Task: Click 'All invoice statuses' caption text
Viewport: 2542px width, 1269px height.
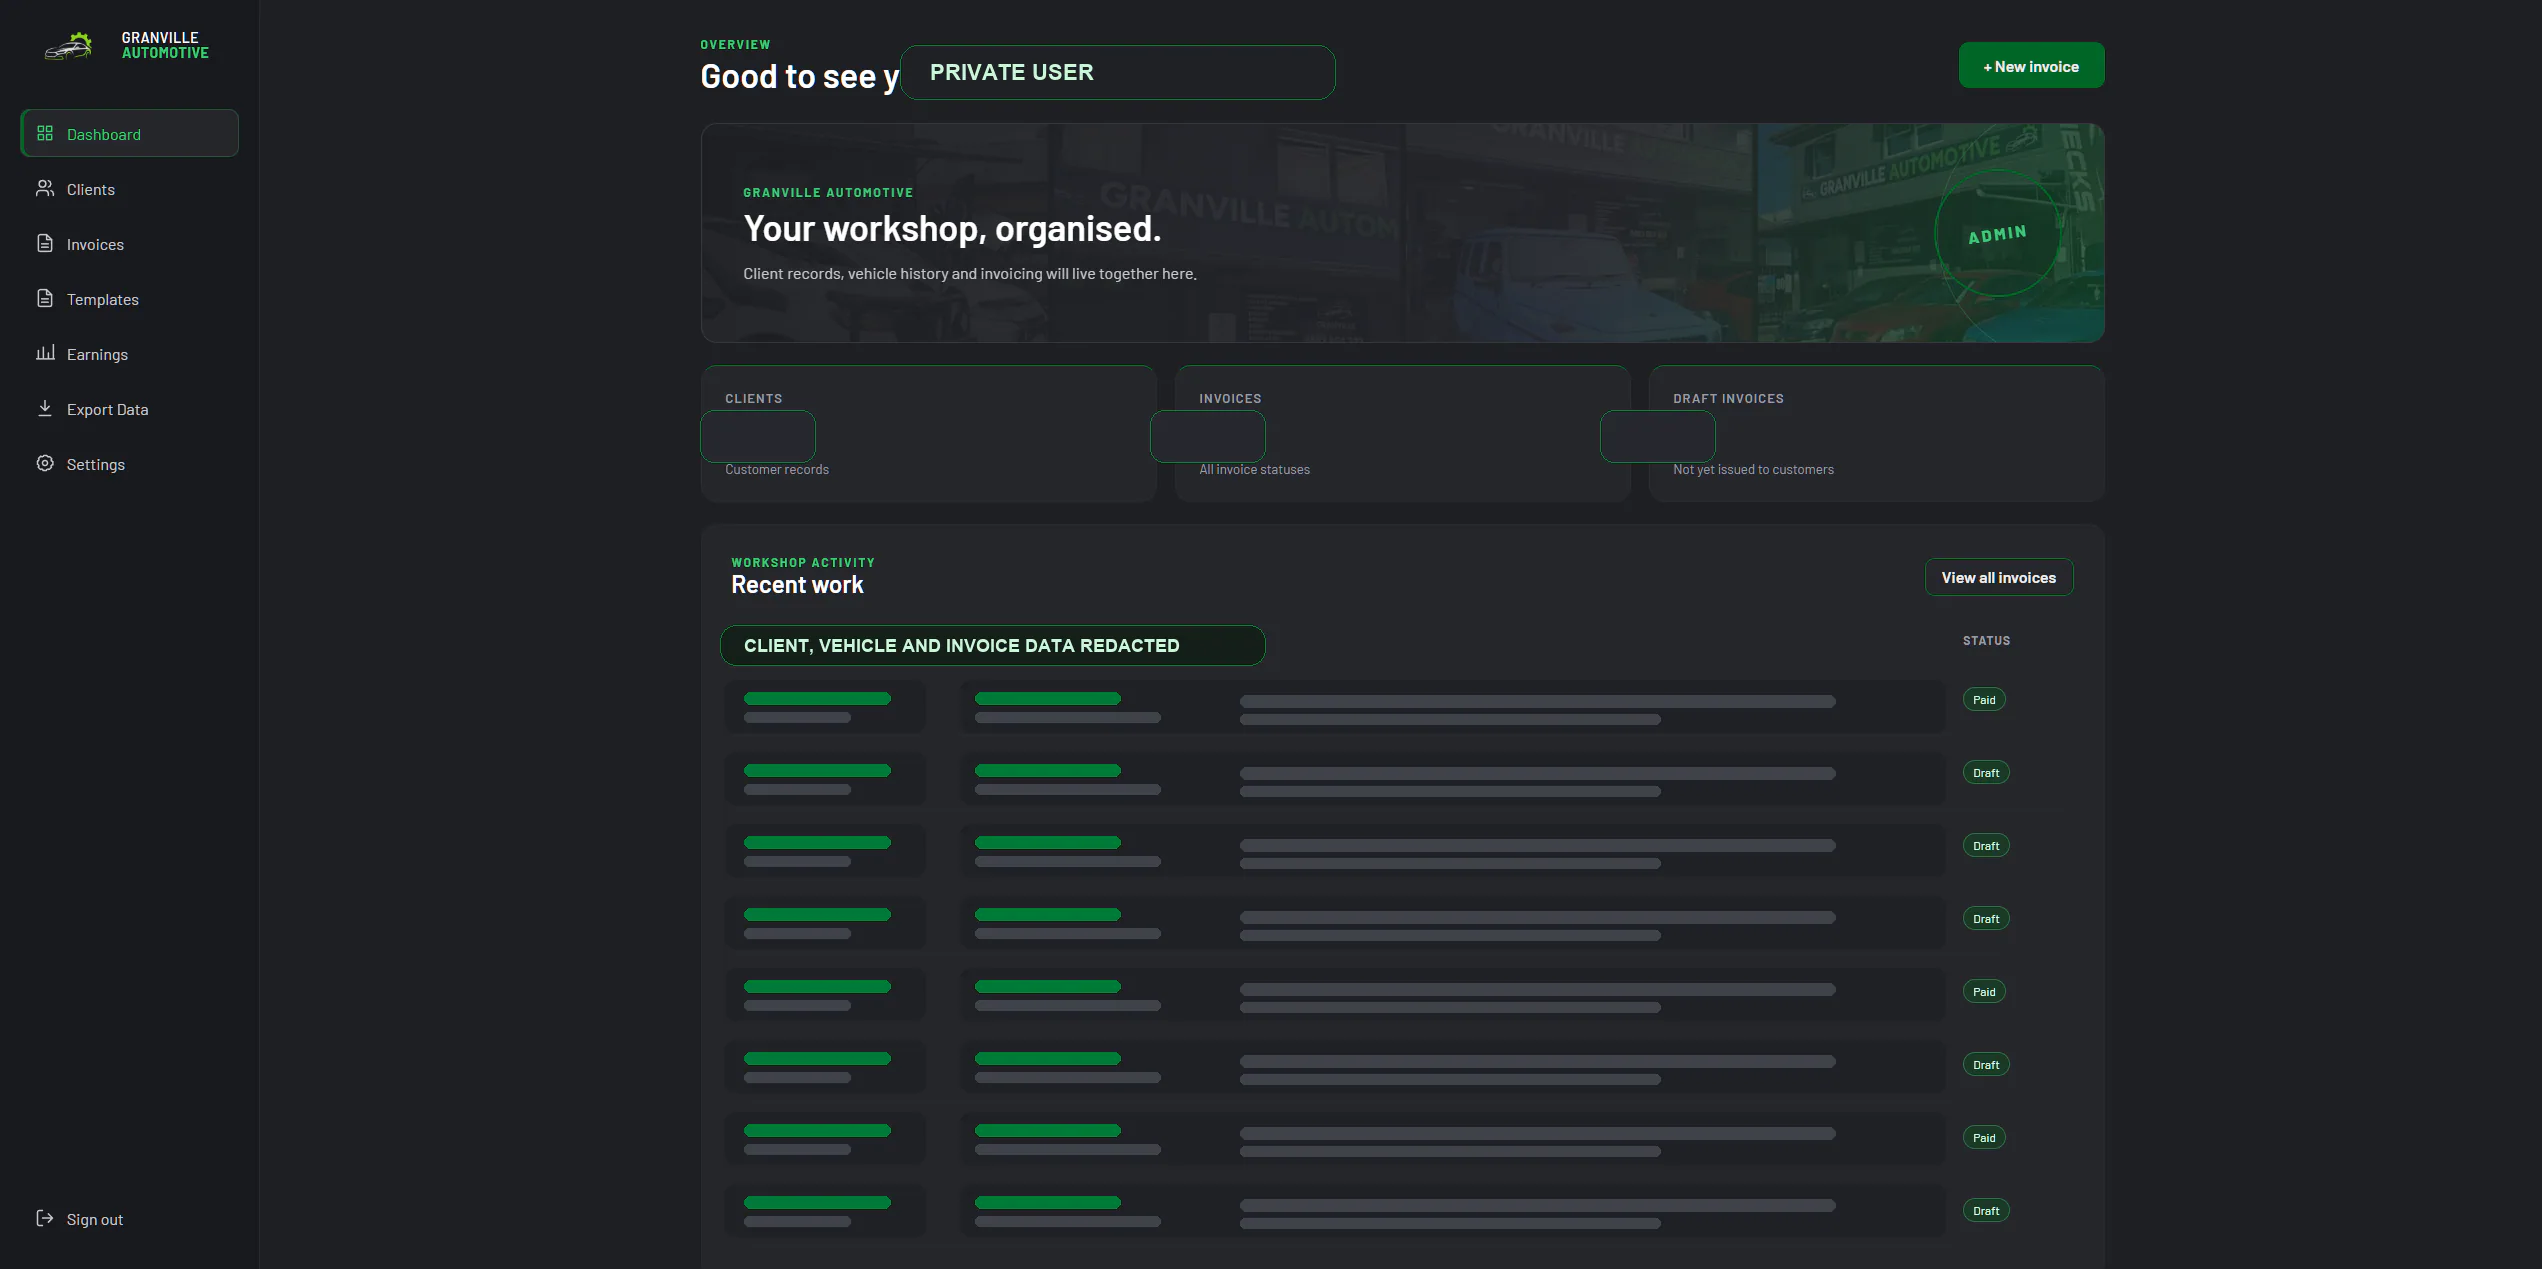Action: point(1254,470)
